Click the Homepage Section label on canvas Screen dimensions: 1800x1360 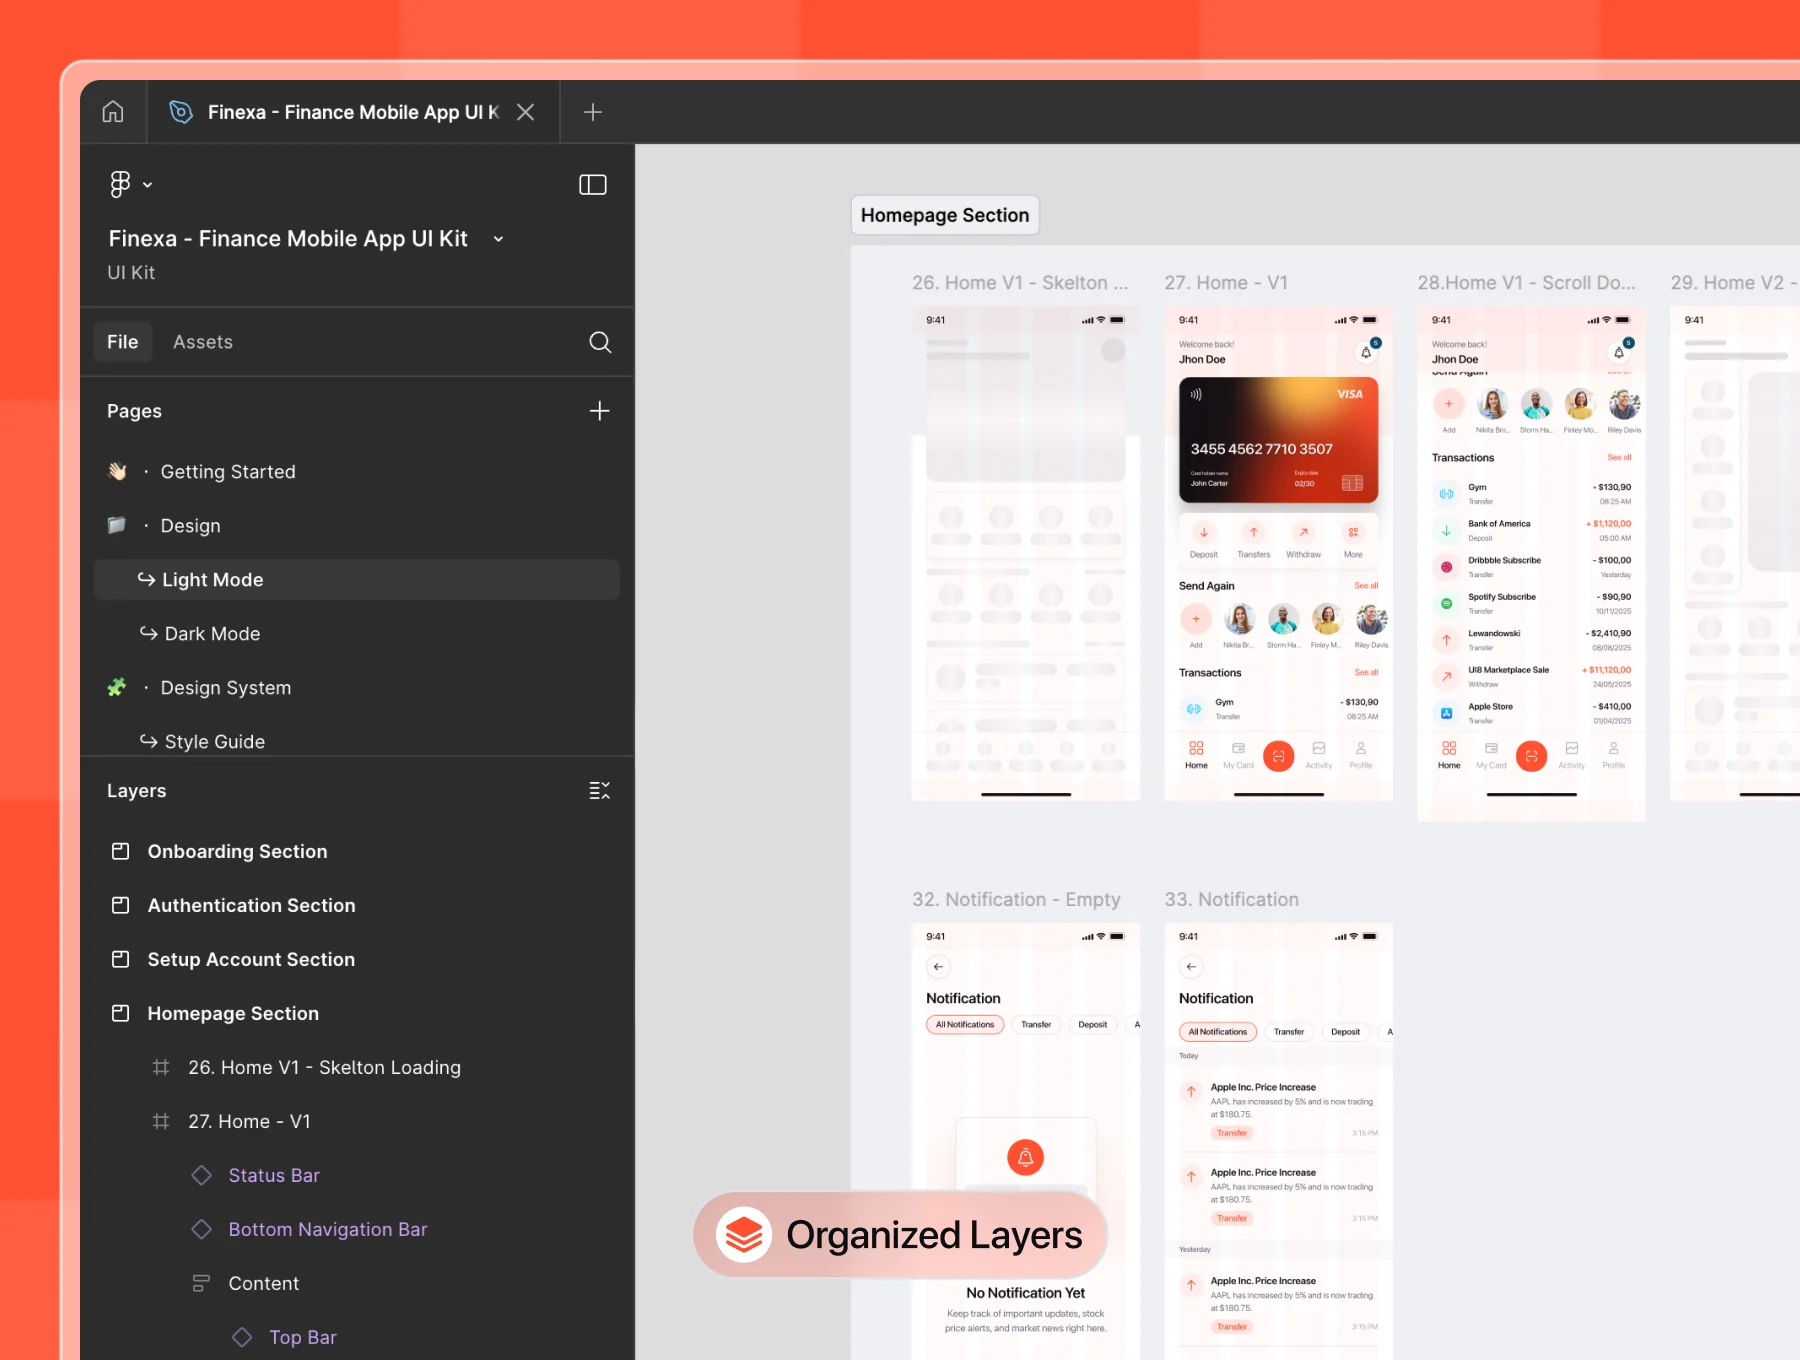point(945,215)
